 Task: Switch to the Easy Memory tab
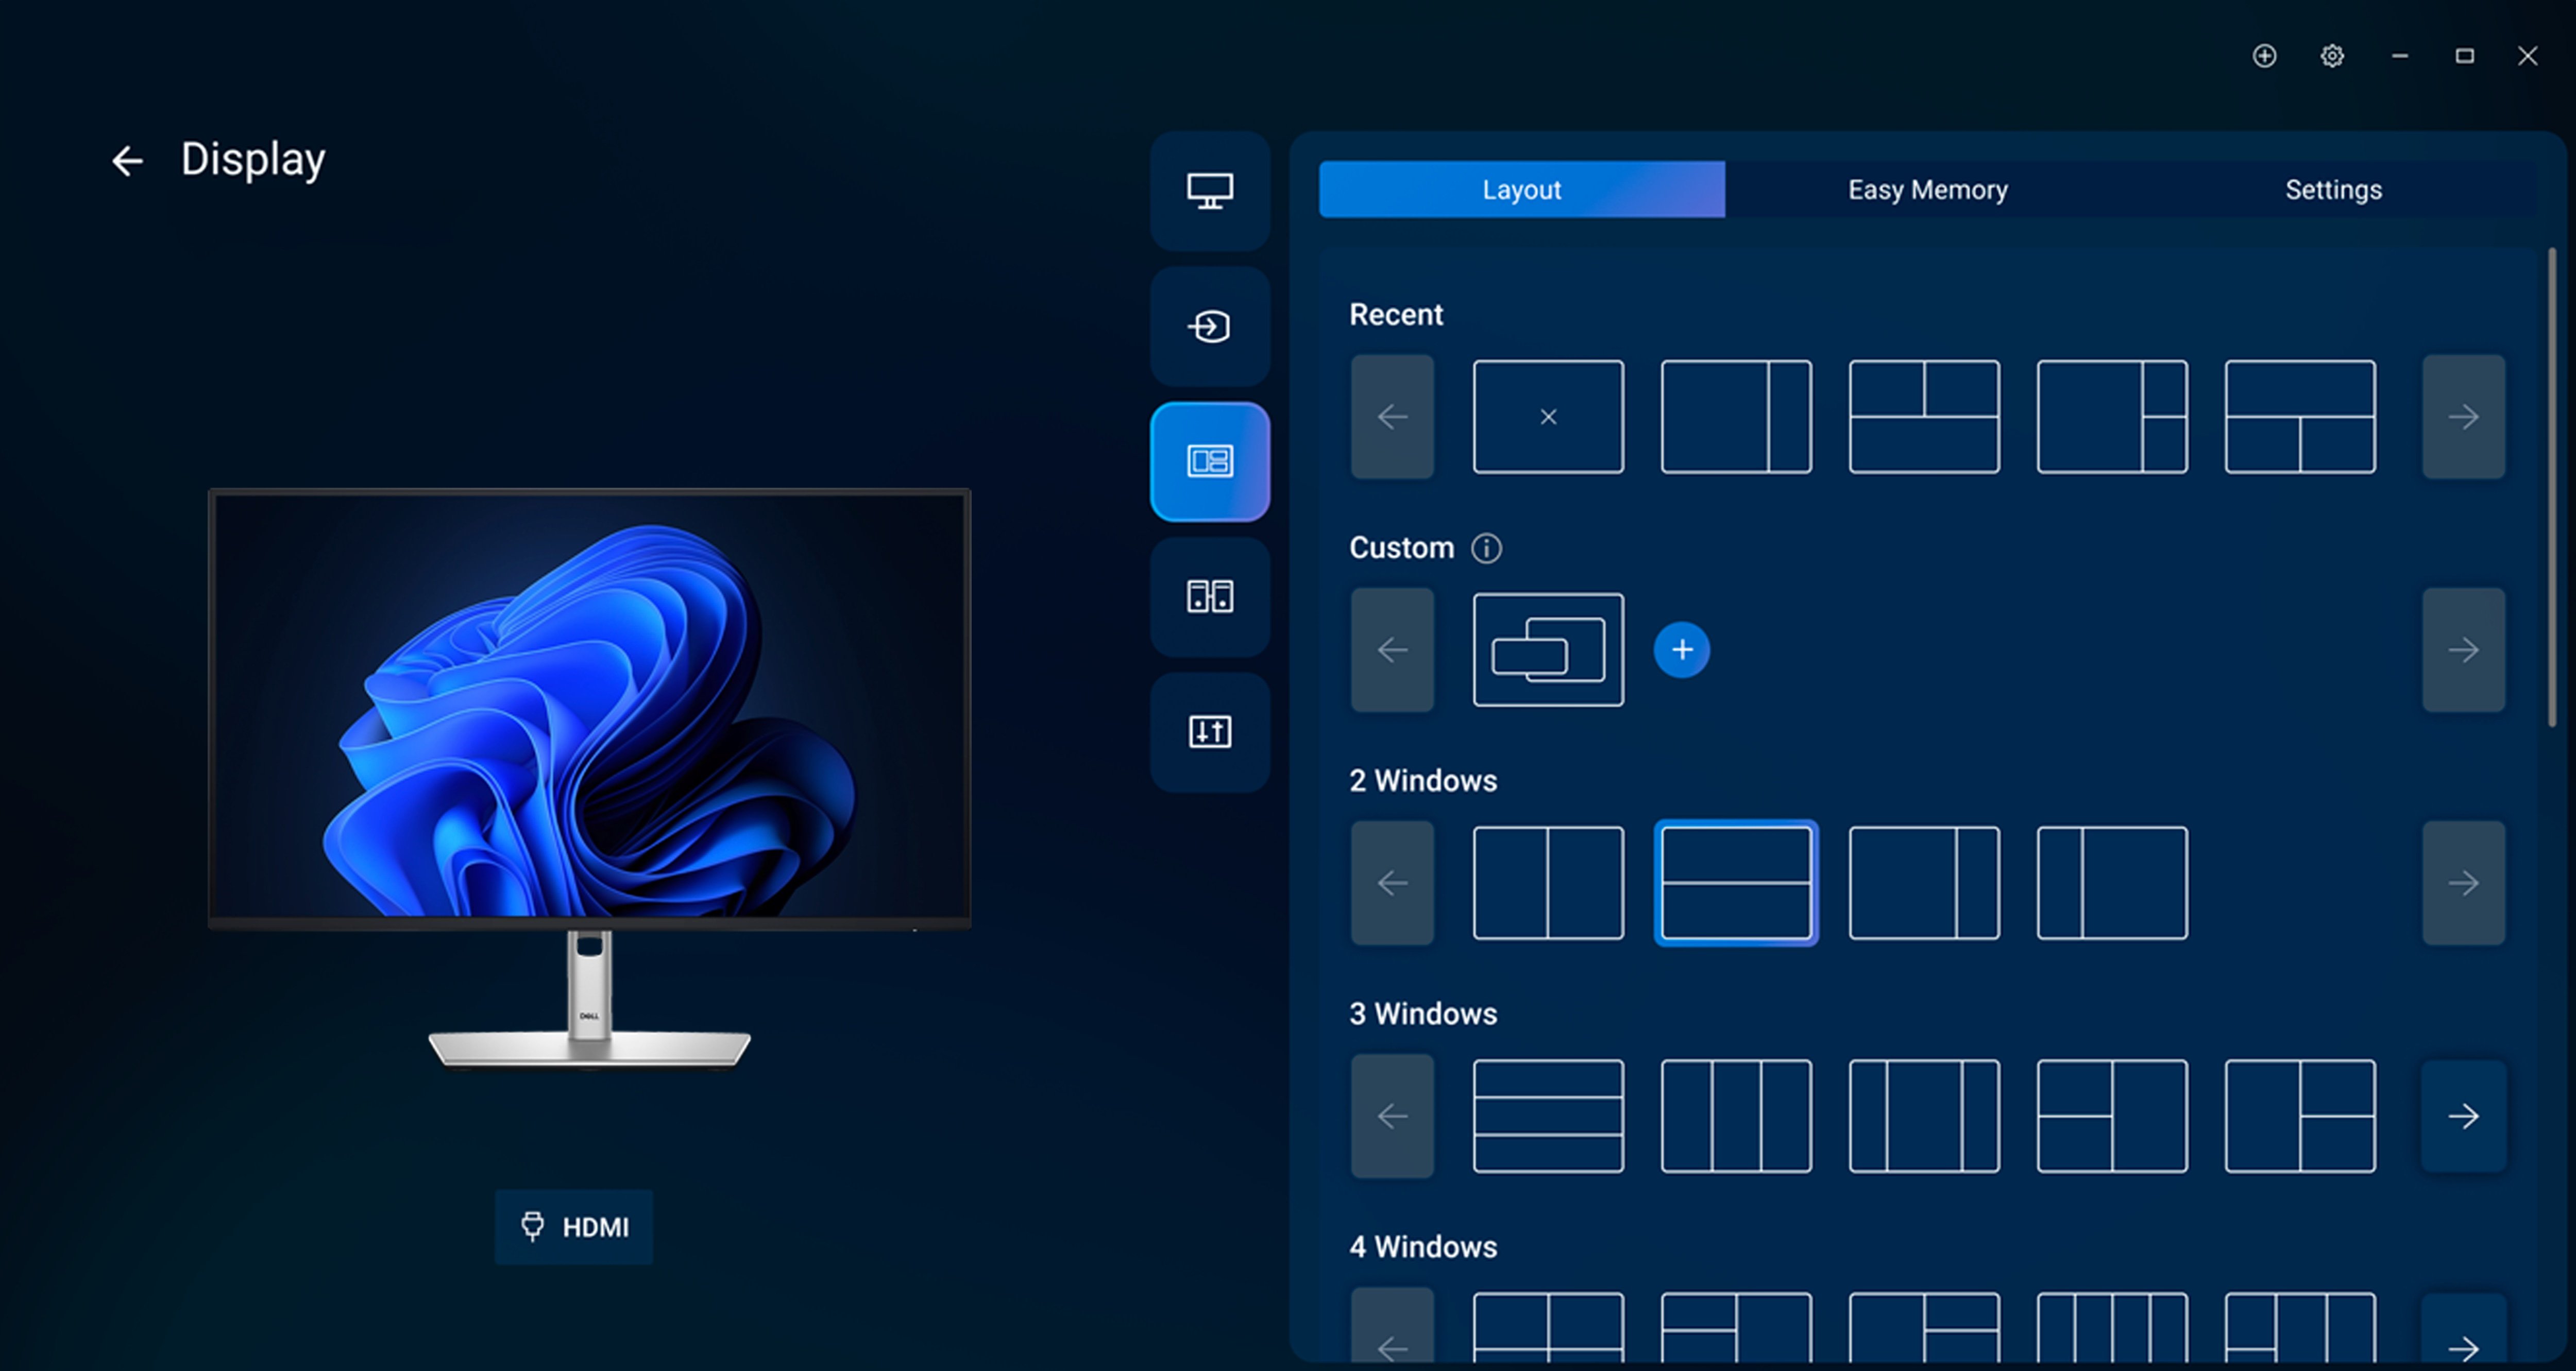(1927, 190)
